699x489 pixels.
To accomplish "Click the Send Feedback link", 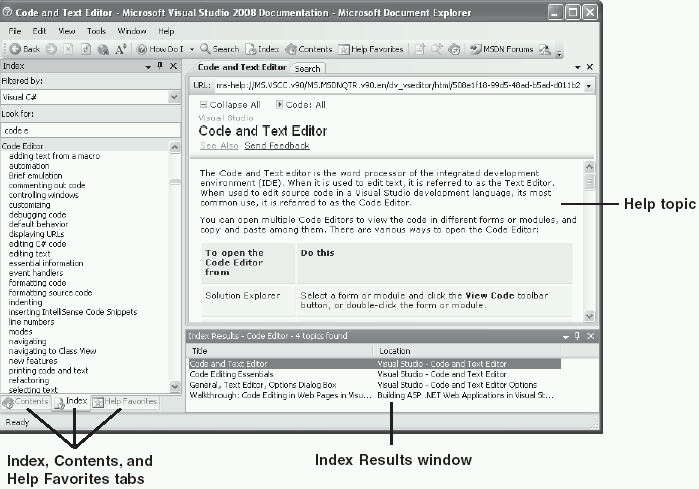I will click(277, 146).
